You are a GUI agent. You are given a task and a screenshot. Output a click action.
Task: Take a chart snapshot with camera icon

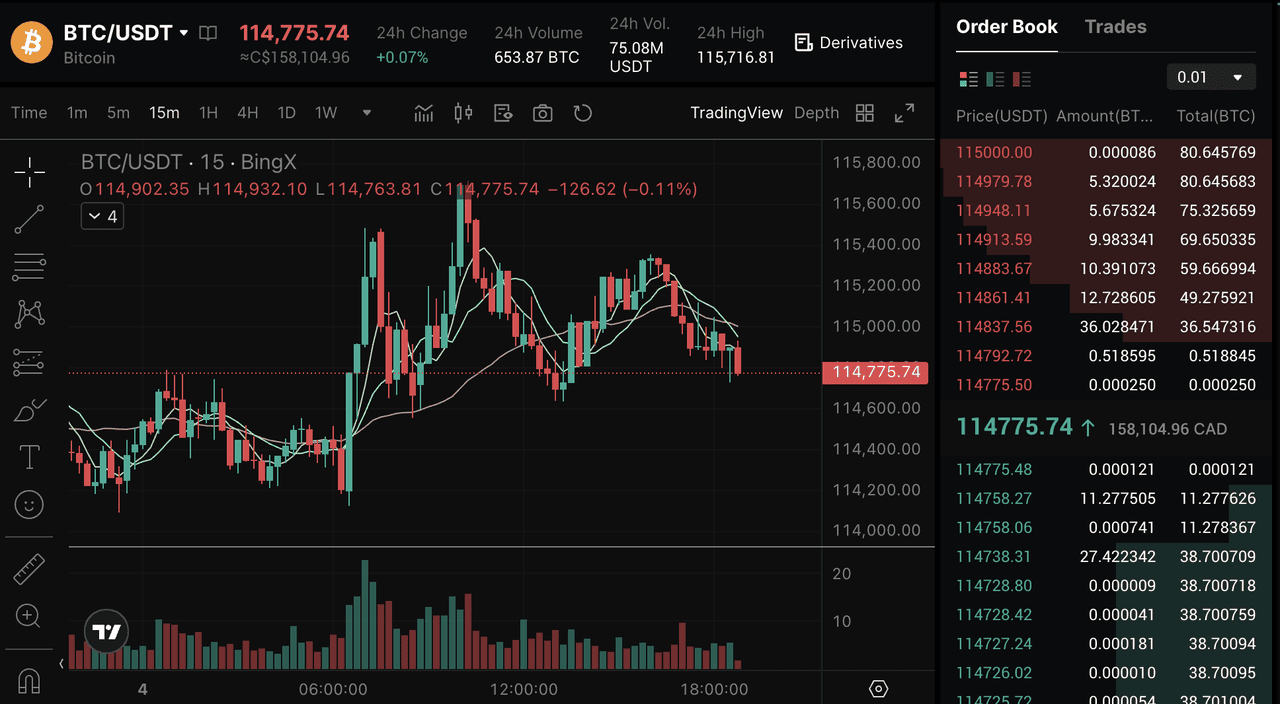click(542, 113)
